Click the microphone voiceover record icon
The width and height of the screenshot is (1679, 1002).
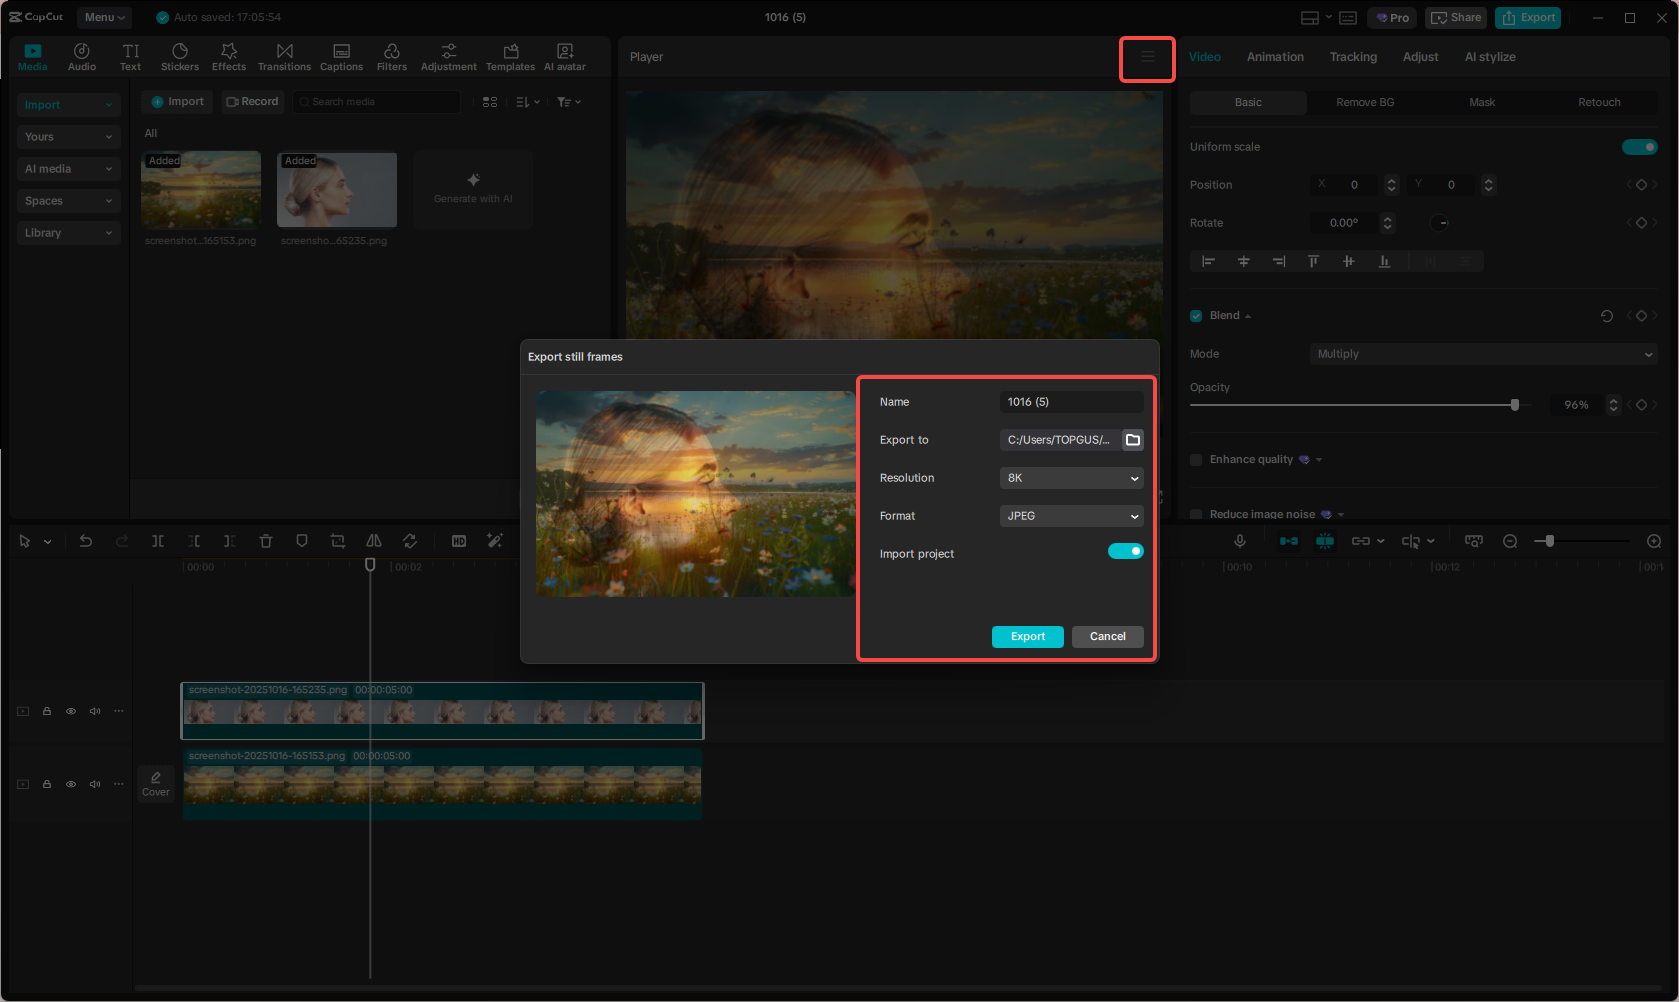pos(1240,541)
